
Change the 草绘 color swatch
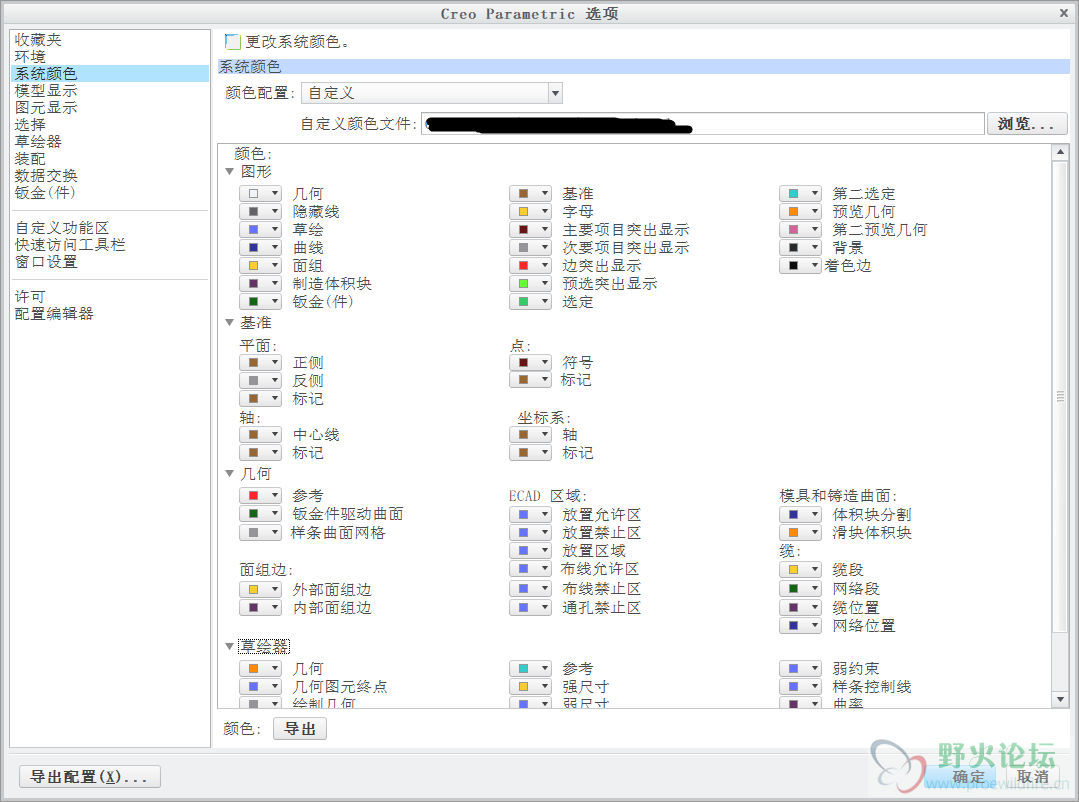pos(261,229)
